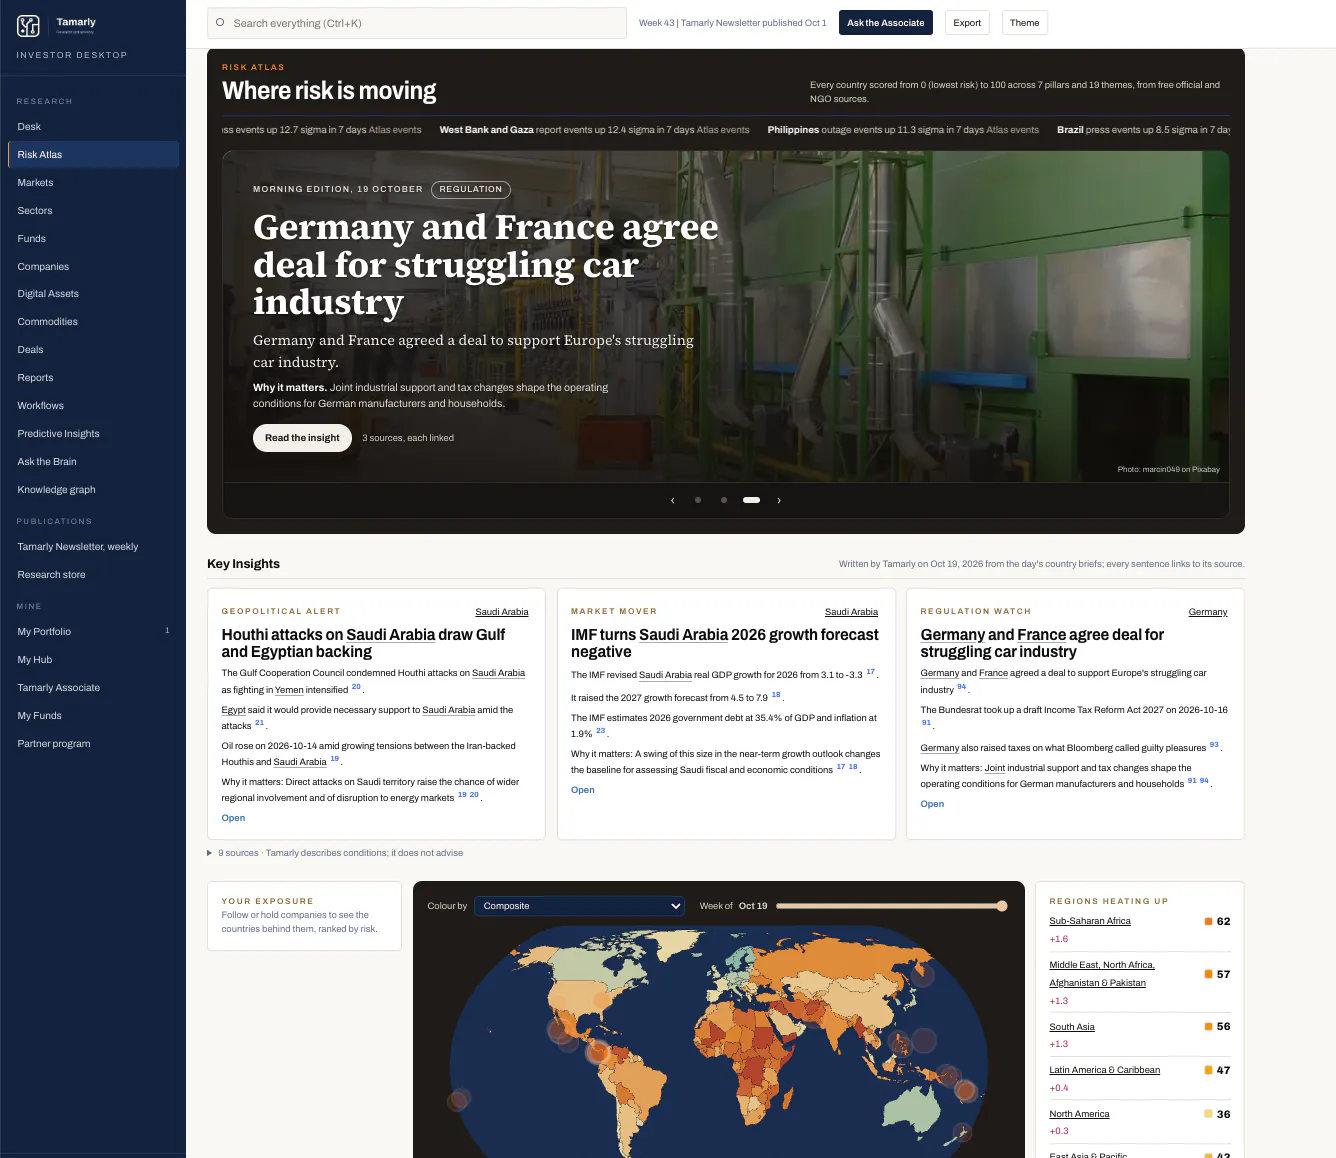Screen dimensions: 1336x1158
Task: Go to Markets in sidebar
Action: coord(93,183)
